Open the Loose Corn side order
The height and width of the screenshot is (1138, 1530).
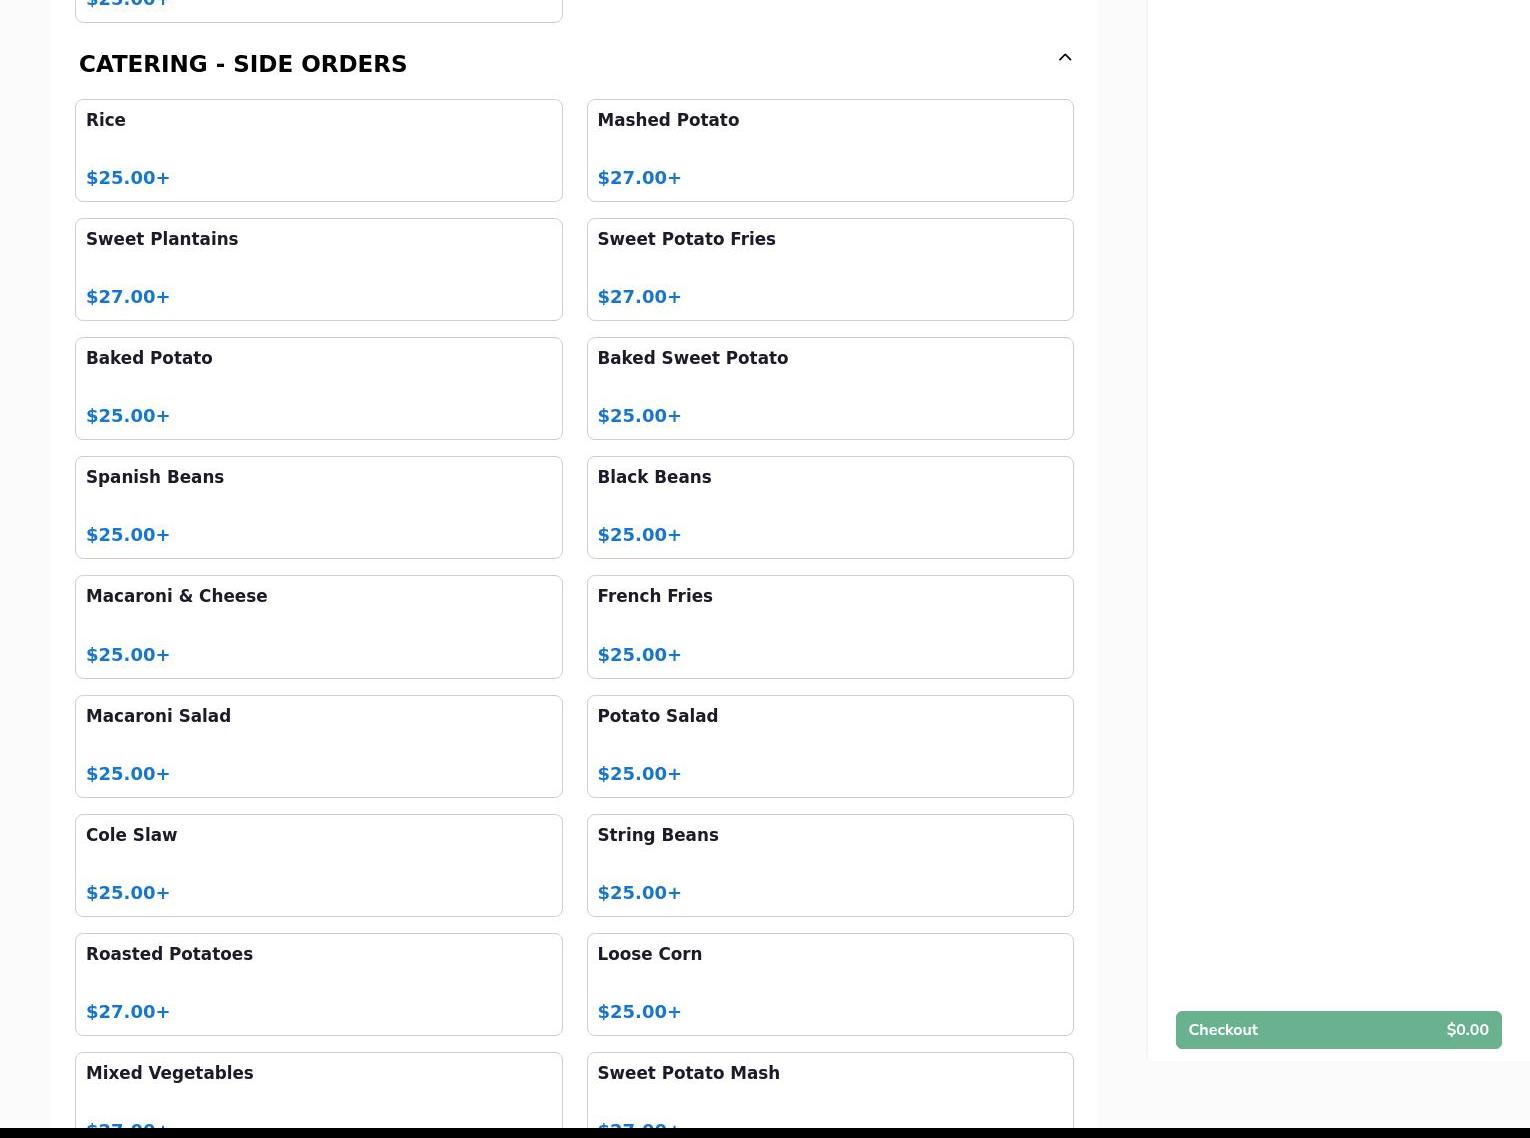(830, 984)
